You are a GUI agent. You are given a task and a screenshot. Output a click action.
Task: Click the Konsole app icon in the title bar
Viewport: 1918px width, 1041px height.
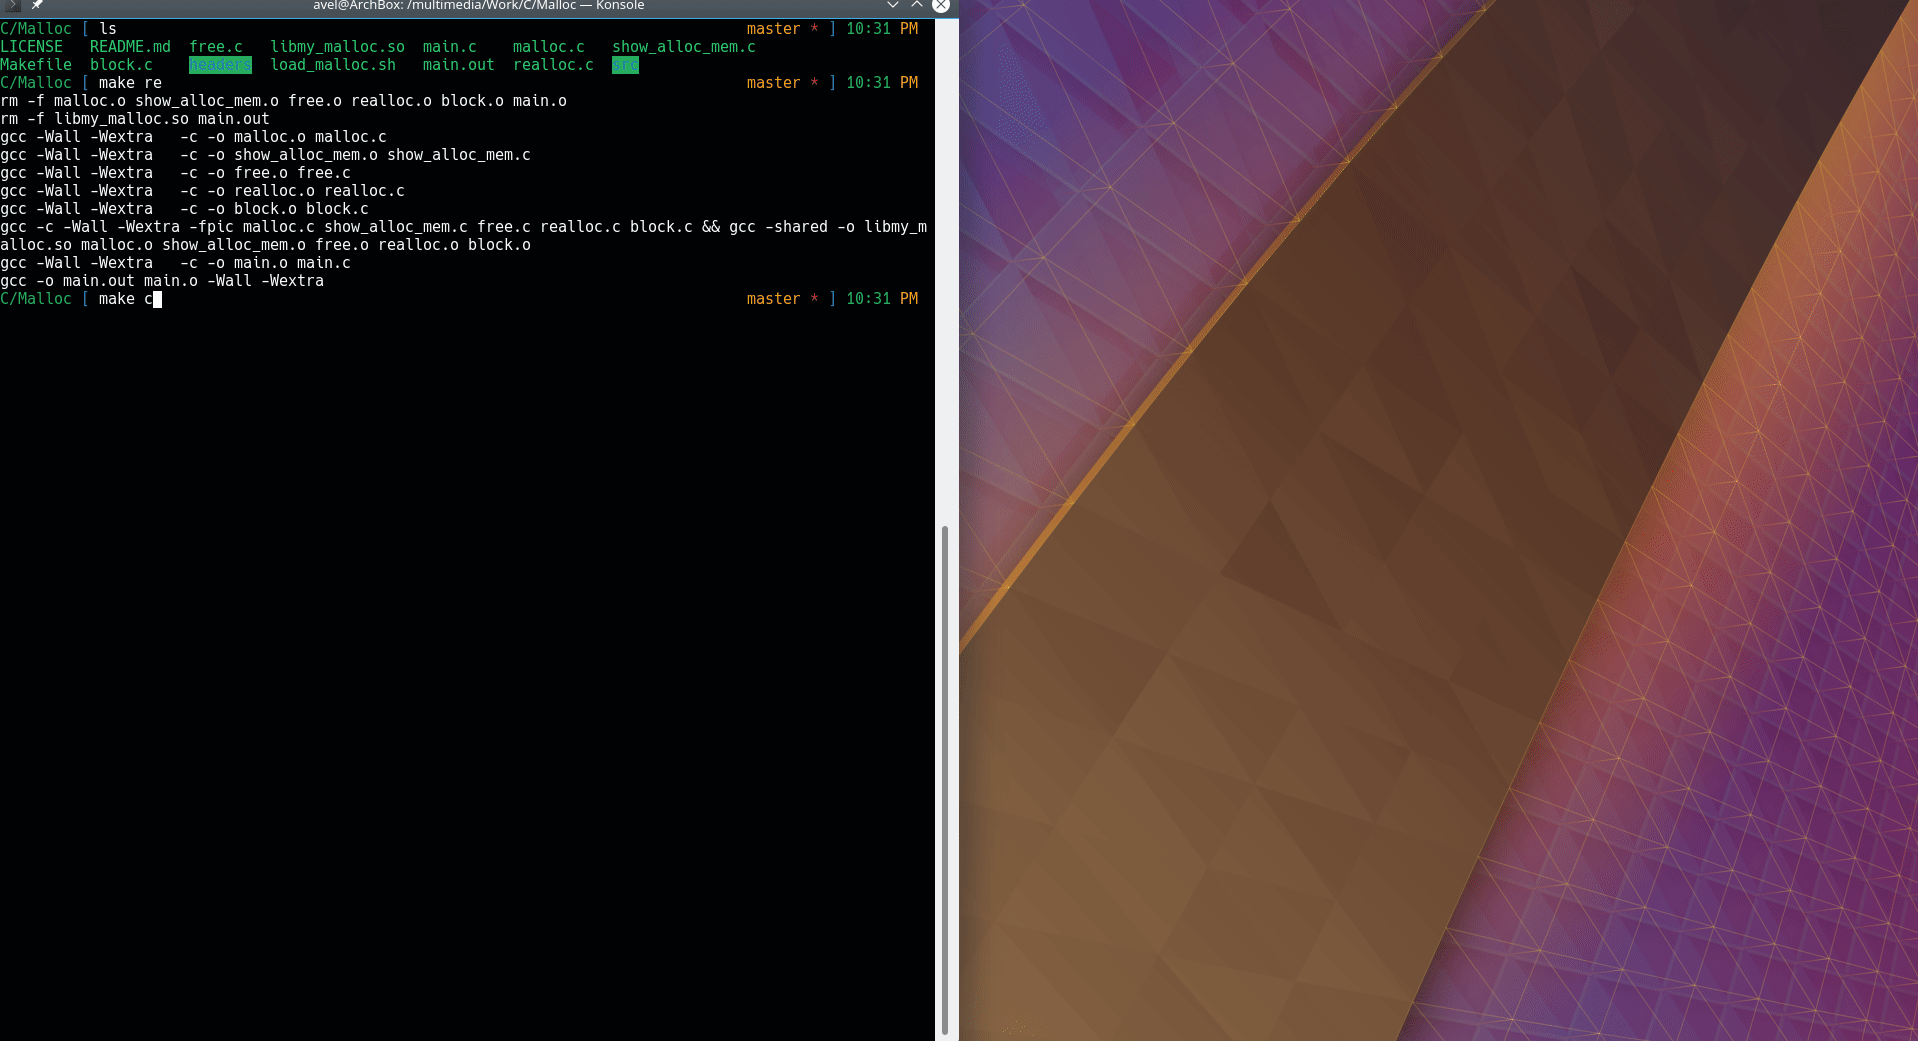13,5
